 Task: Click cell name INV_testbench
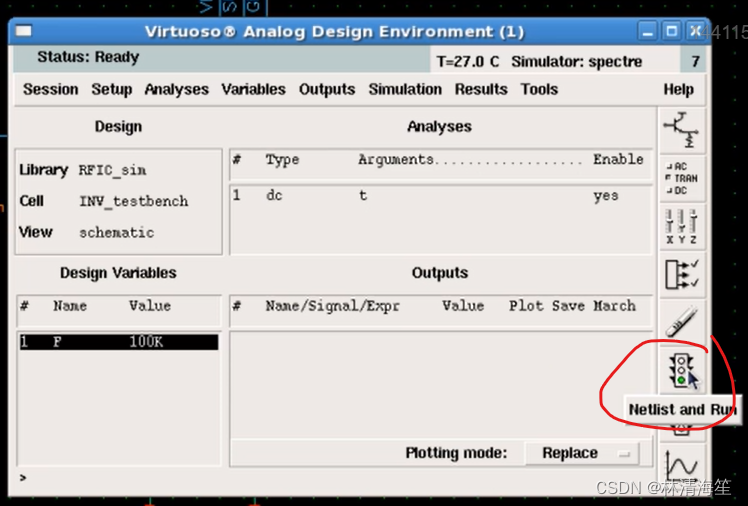pyautogui.click(x=134, y=201)
